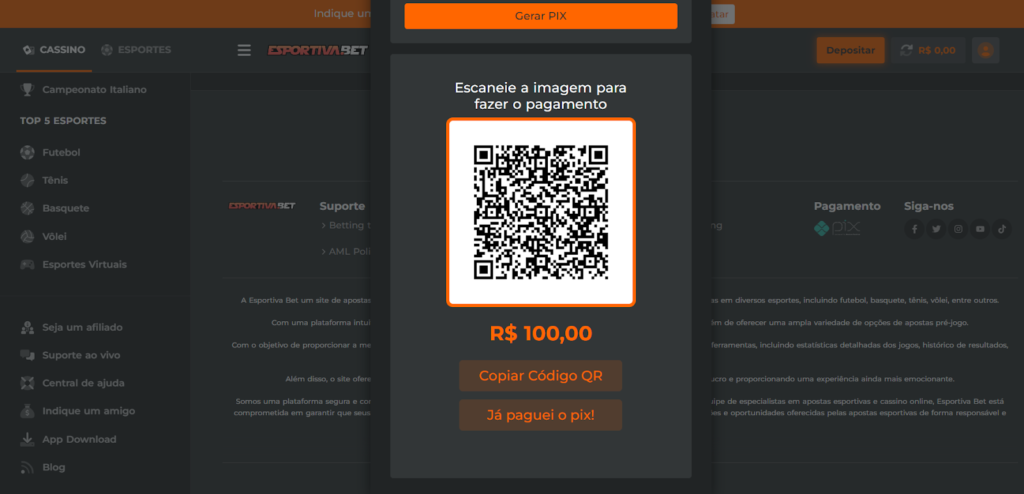Click the PIX QR code image
1024x494 pixels.
click(541, 212)
